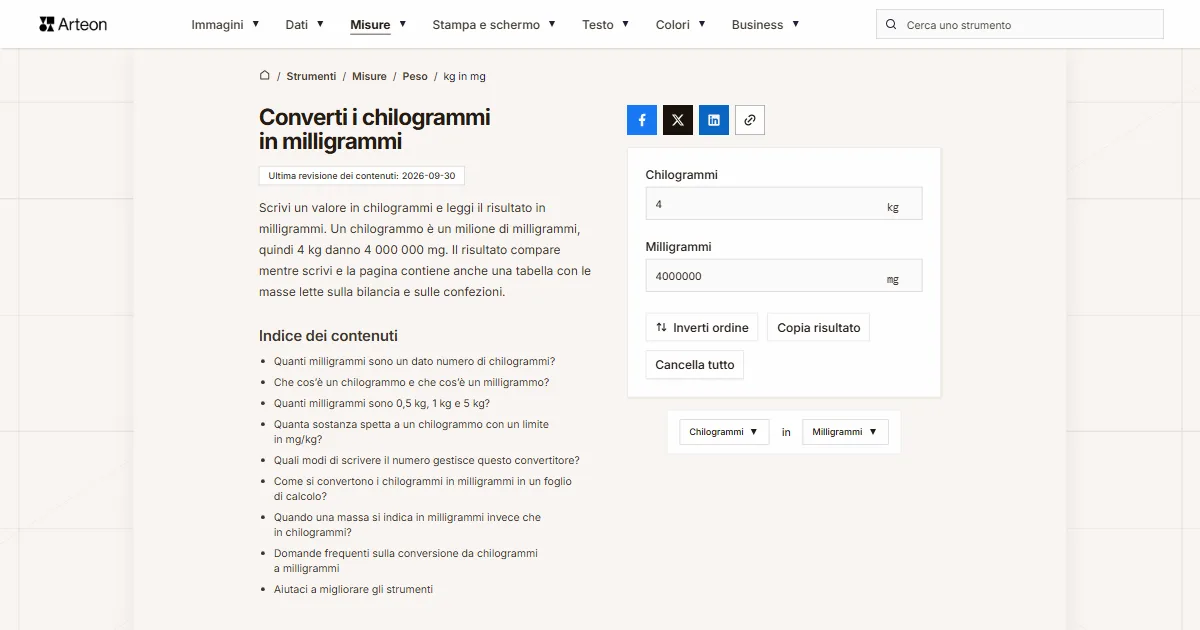Jump to 'Domande frequenti sulla conversione' section
This screenshot has width=1200, height=630.
pyautogui.click(x=406, y=560)
